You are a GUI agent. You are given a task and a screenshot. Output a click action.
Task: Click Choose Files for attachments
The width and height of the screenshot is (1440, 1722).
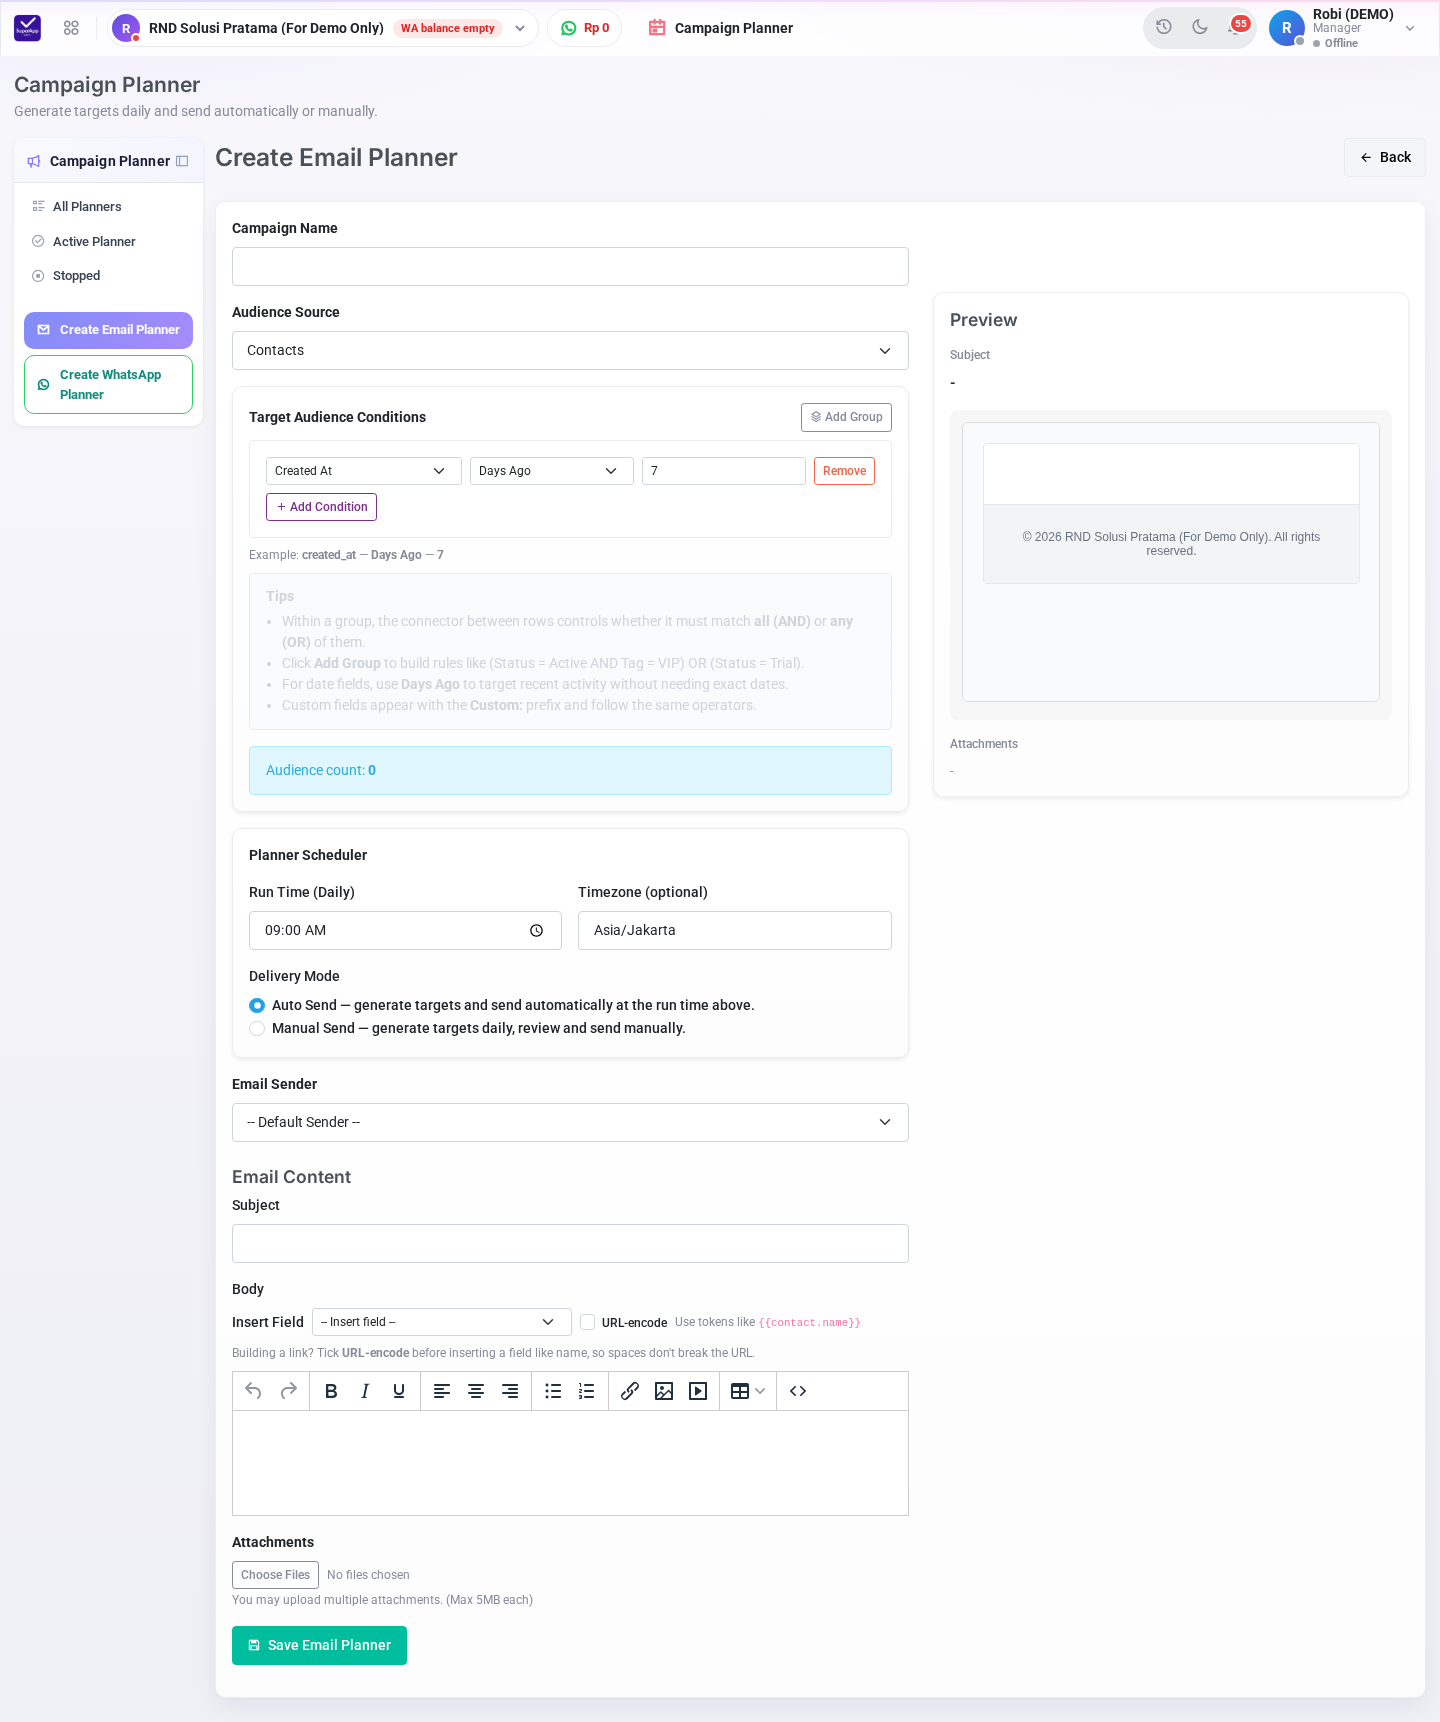(275, 1575)
